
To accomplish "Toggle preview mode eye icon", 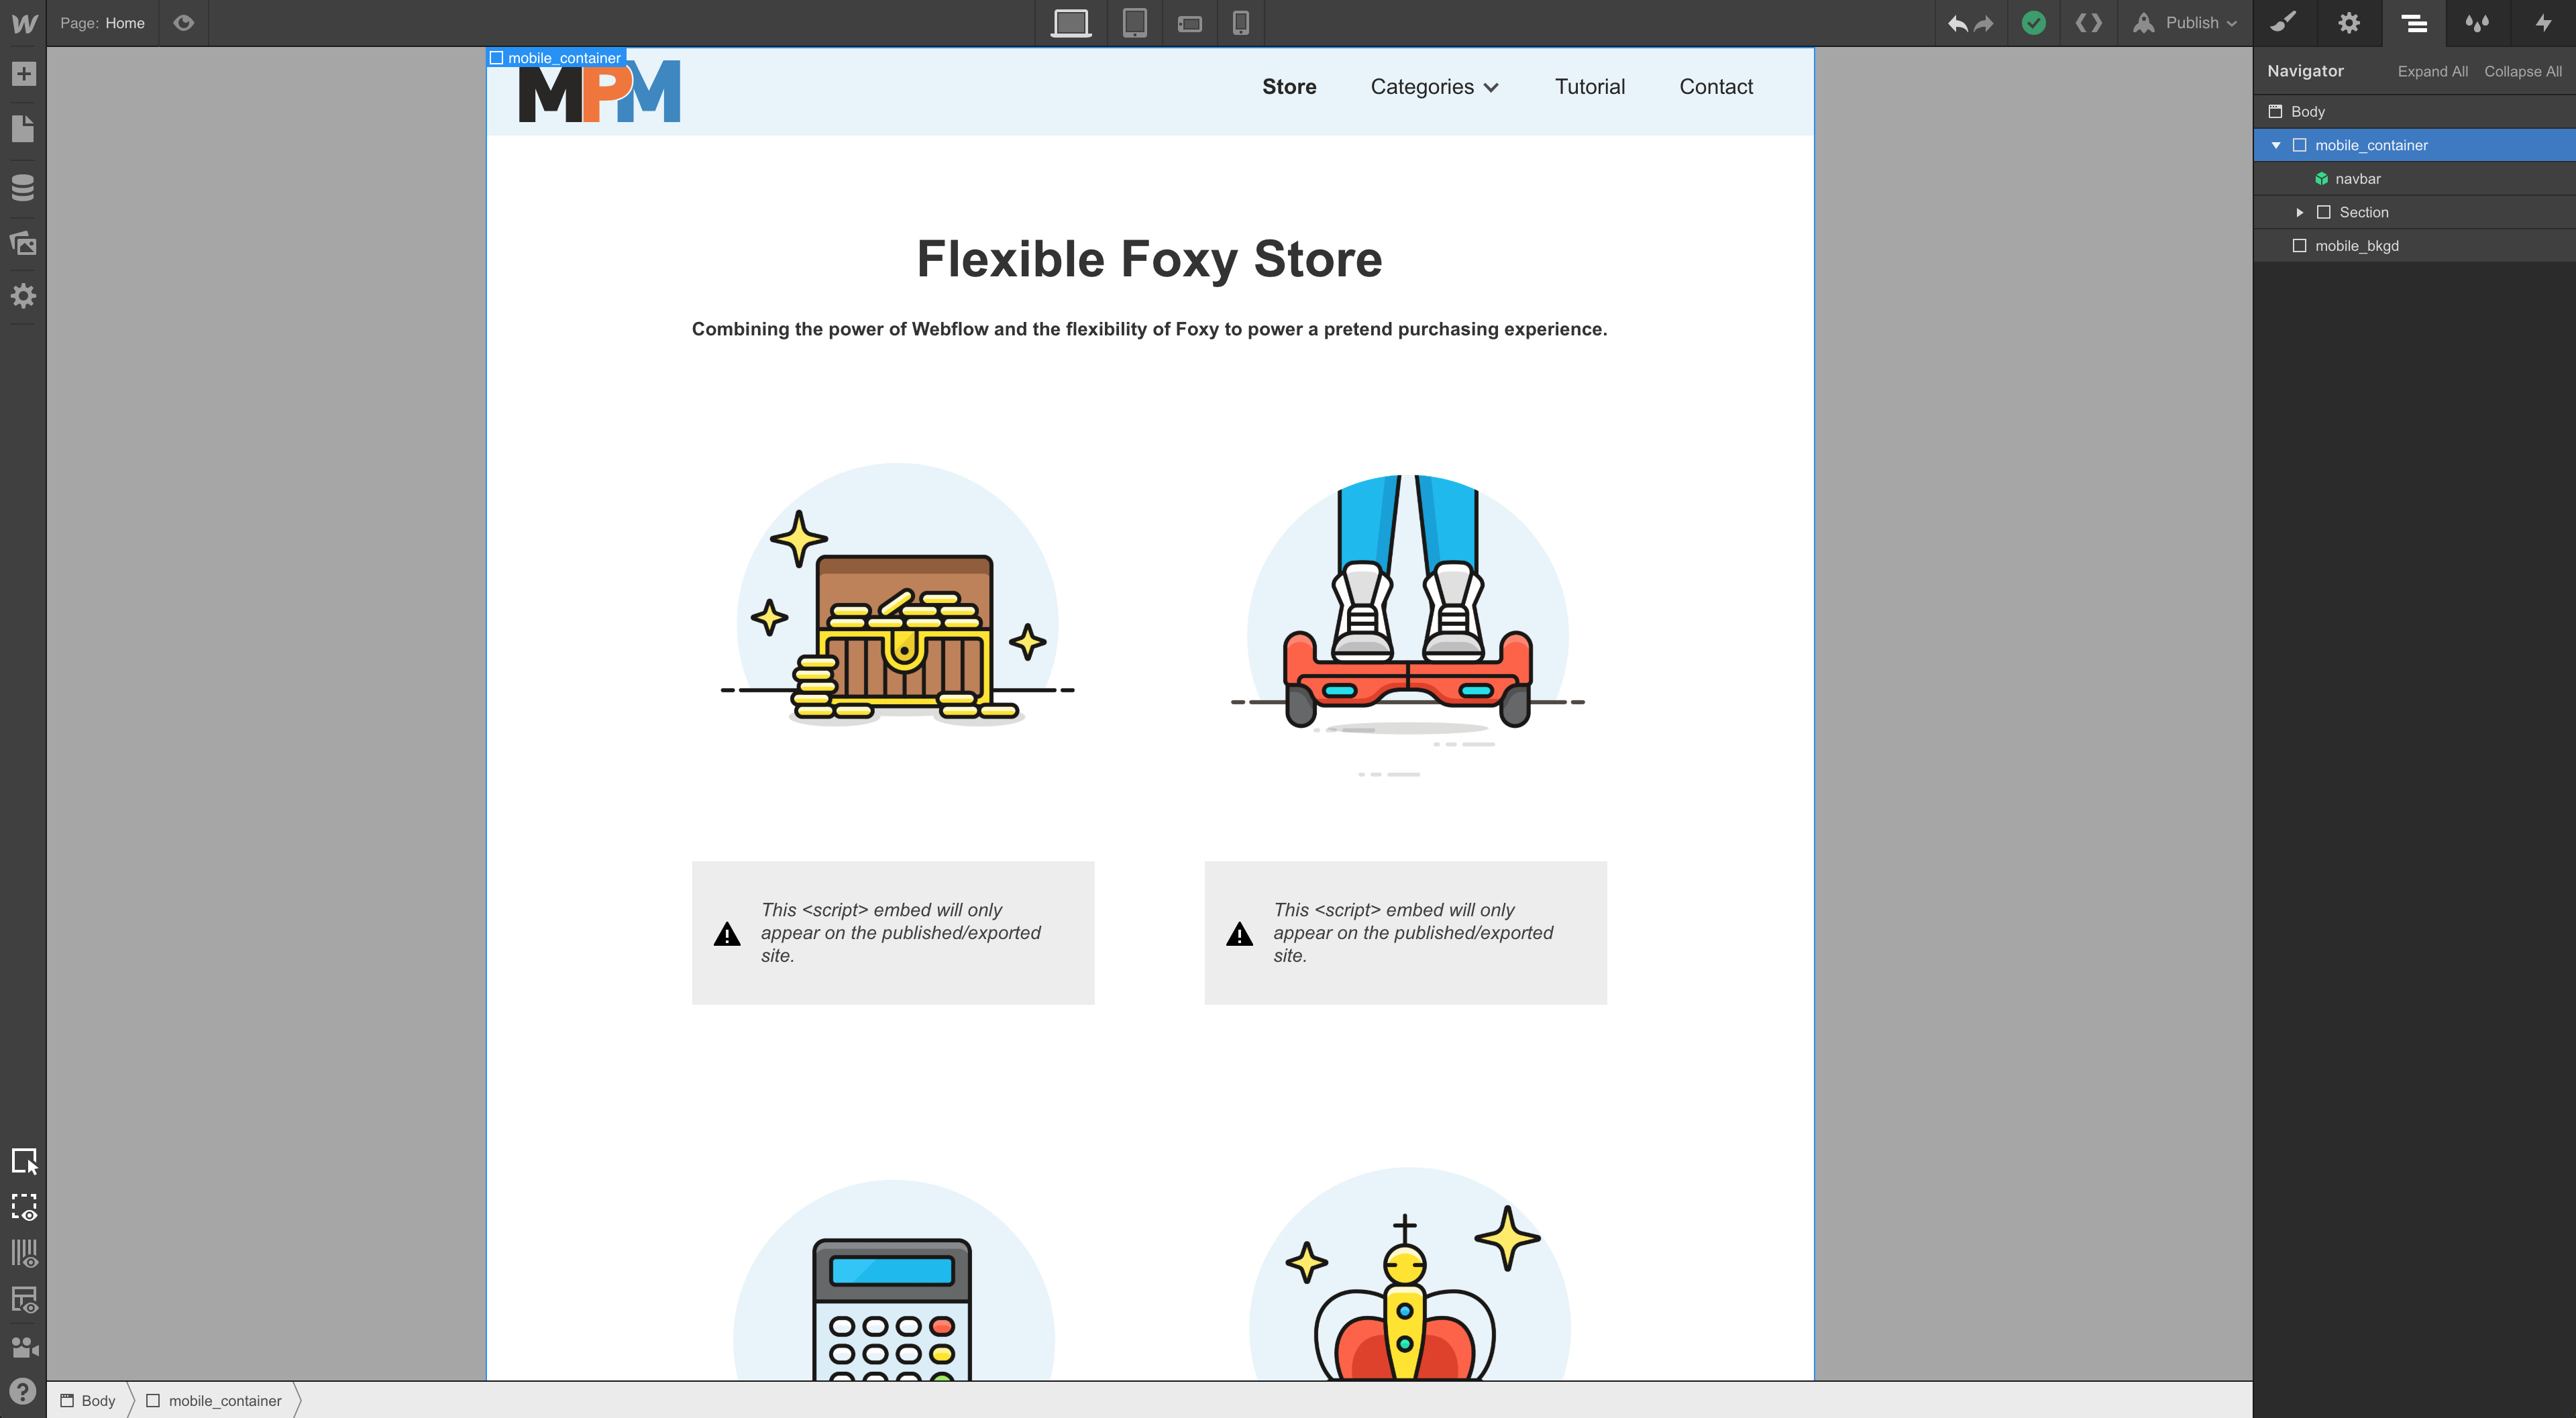I will [x=184, y=23].
